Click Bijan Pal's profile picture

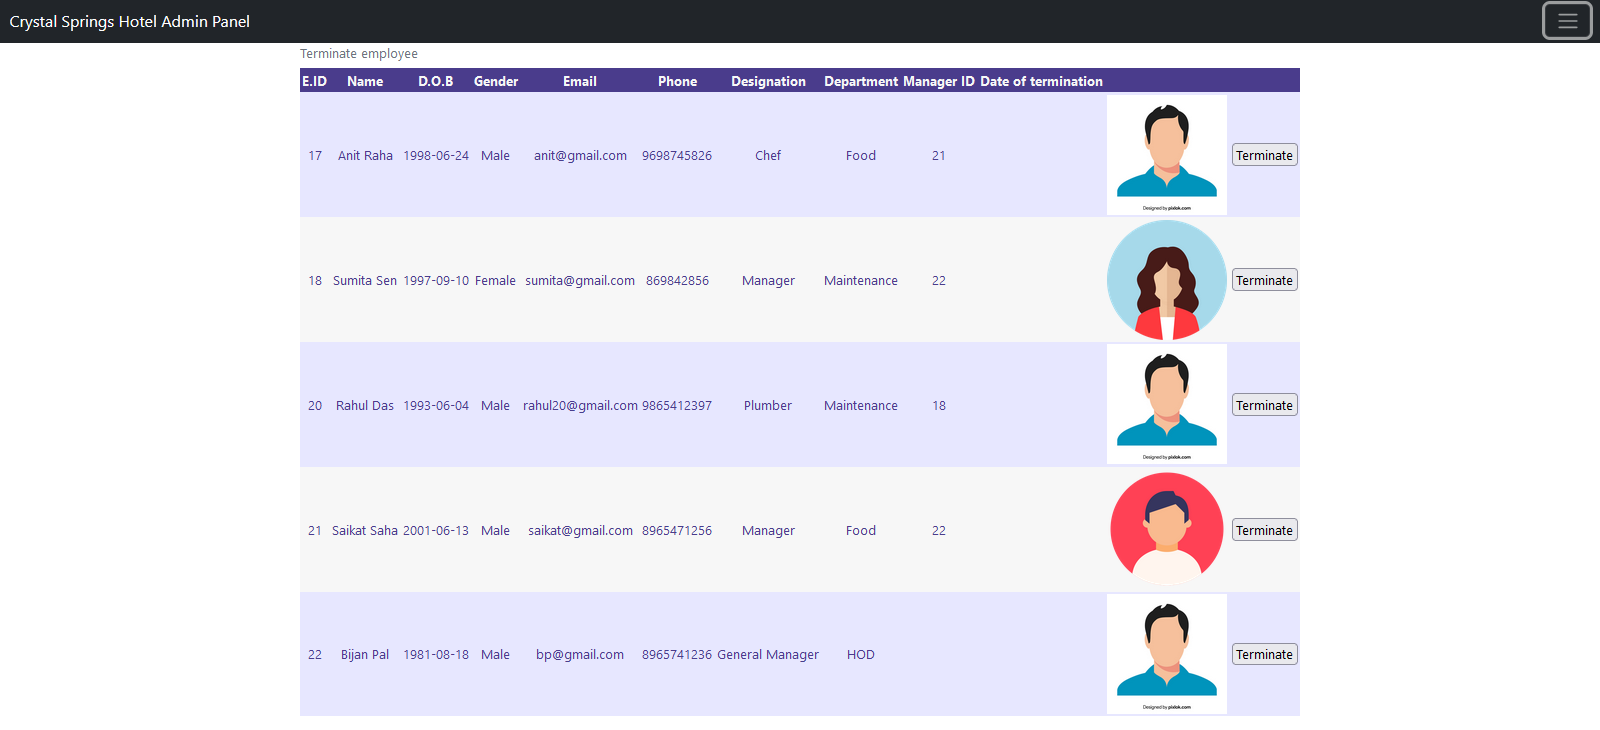coord(1166,654)
